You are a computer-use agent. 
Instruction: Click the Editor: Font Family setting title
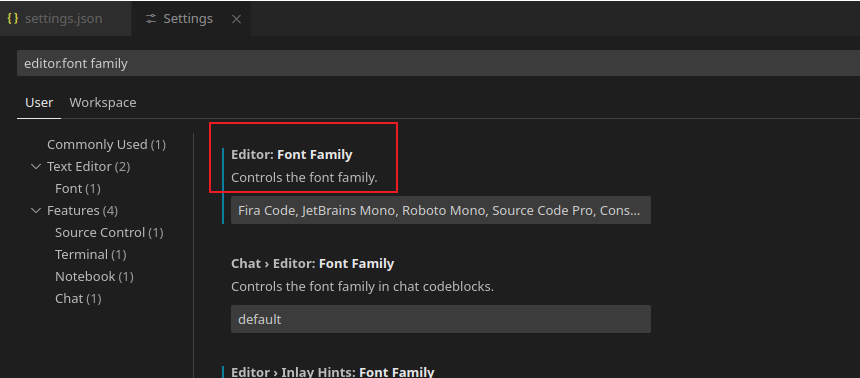coord(292,155)
